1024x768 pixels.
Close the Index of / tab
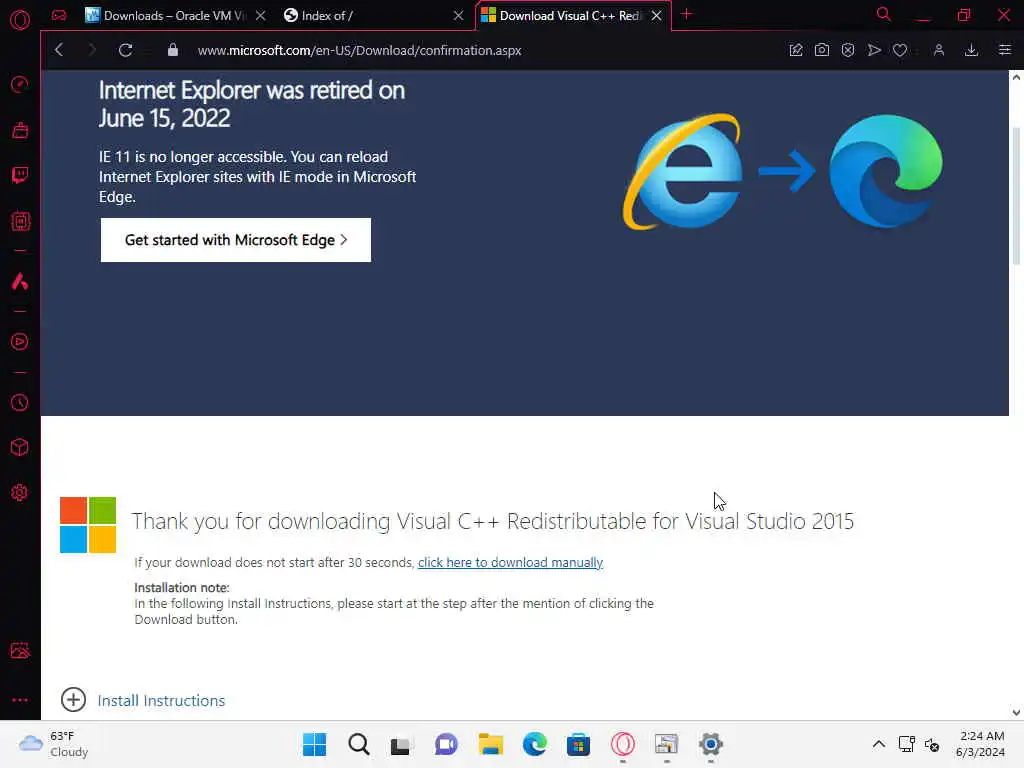tap(458, 16)
